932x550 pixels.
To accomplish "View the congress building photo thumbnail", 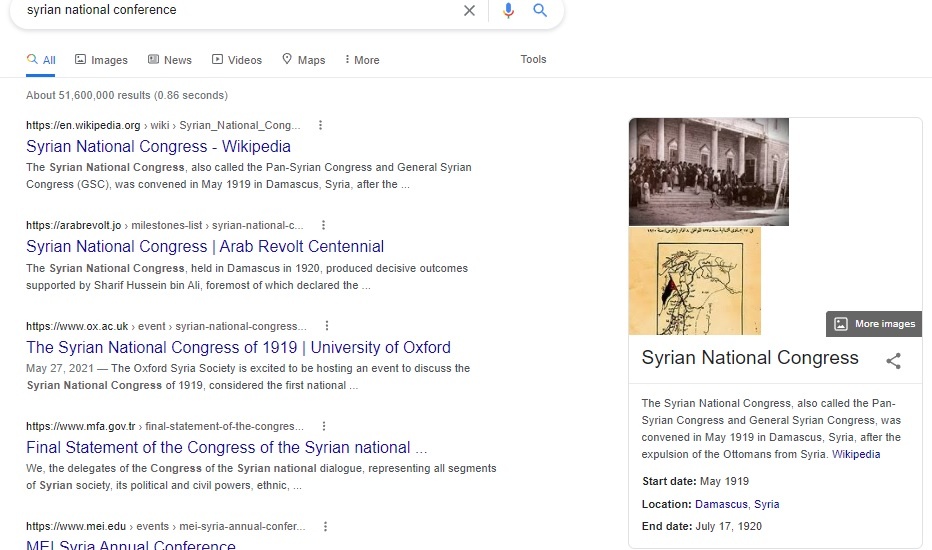I will click(709, 172).
